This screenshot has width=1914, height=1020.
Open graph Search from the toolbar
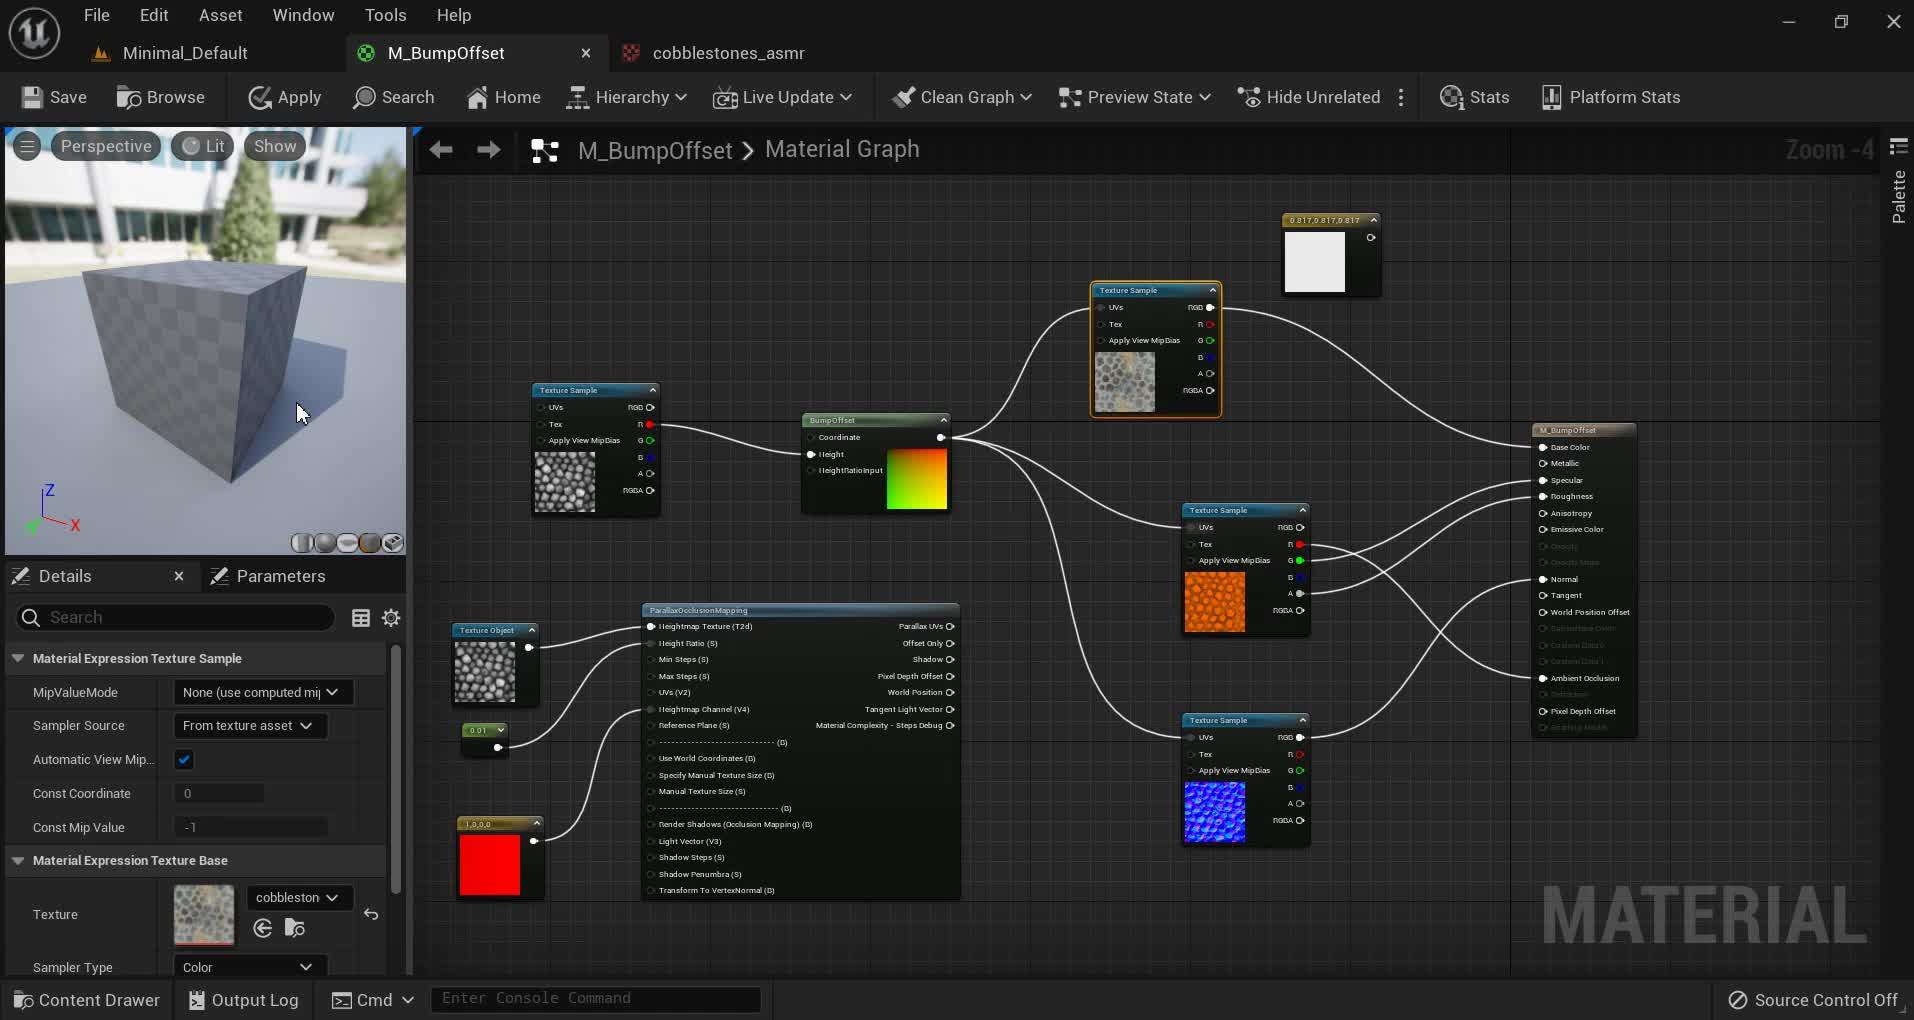pos(394,96)
